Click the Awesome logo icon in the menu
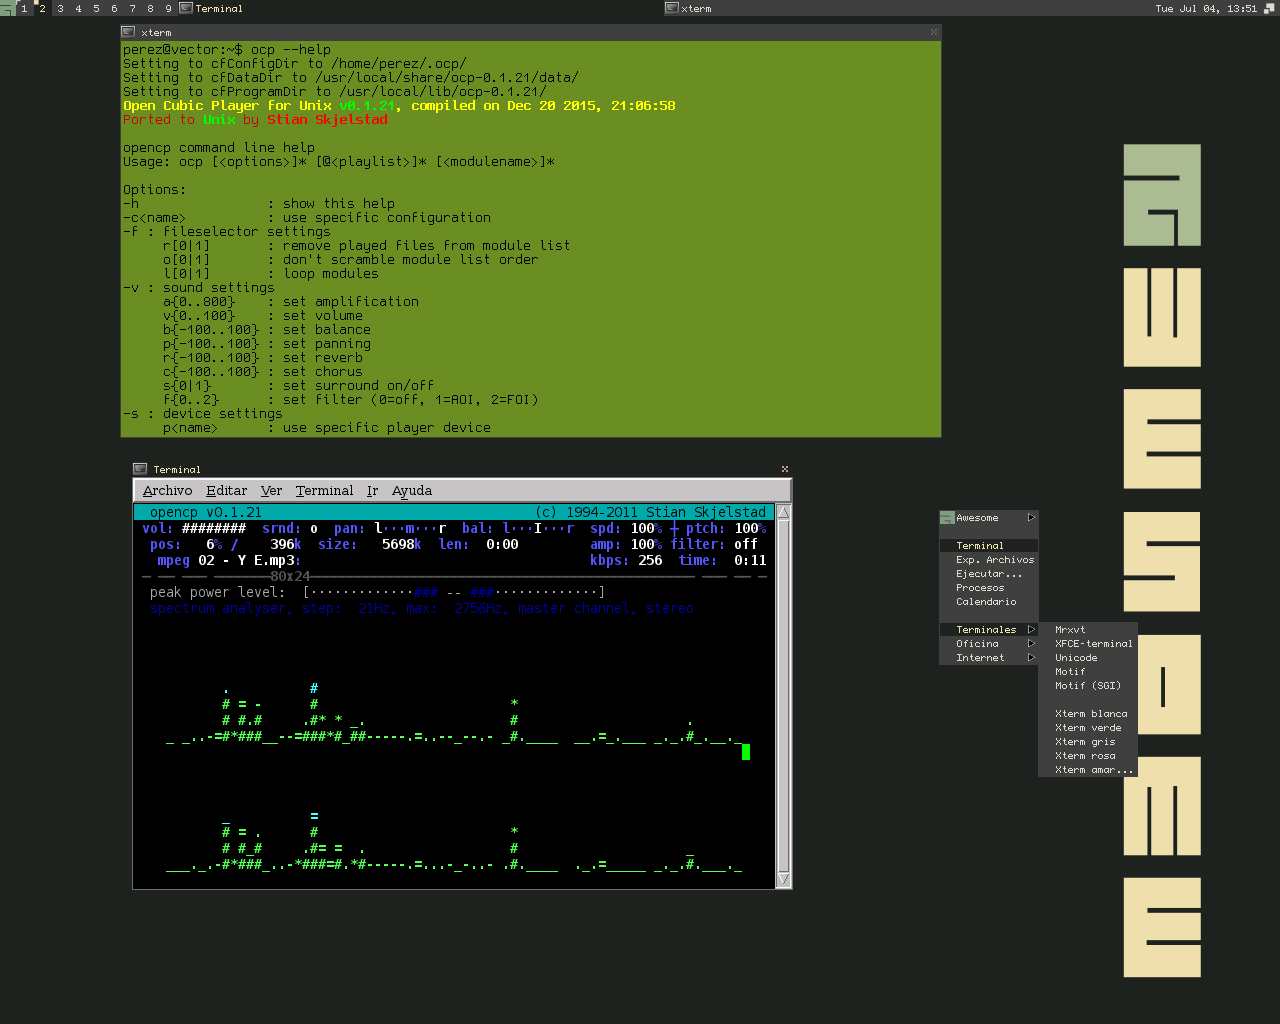 click(x=947, y=518)
